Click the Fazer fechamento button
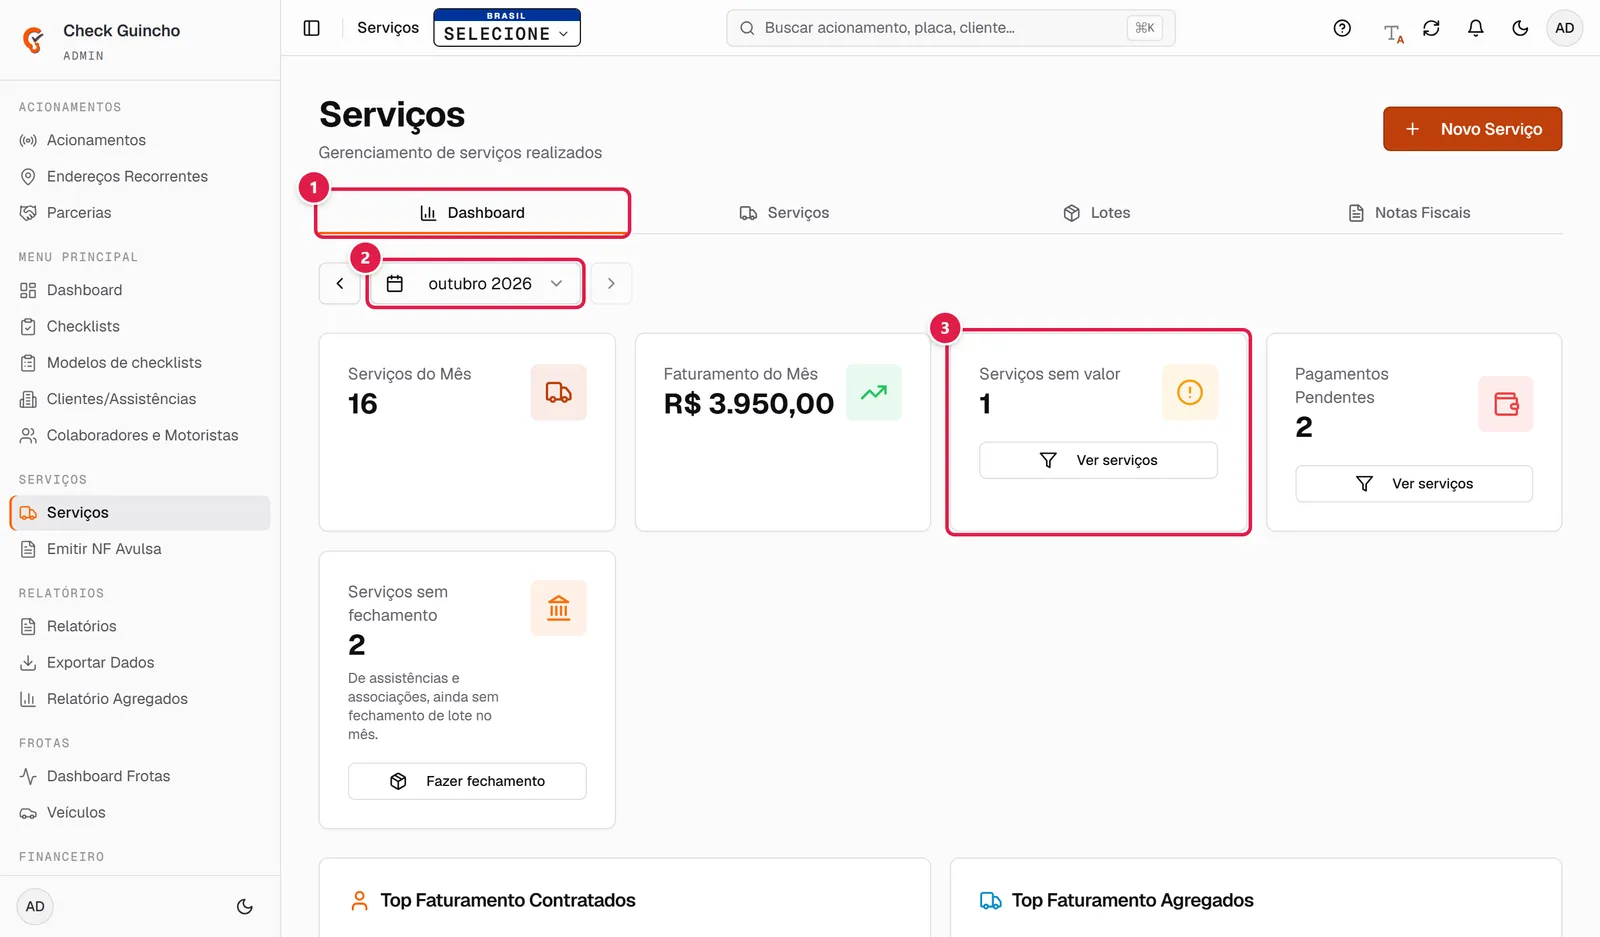This screenshot has width=1600, height=937. click(467, 781)
